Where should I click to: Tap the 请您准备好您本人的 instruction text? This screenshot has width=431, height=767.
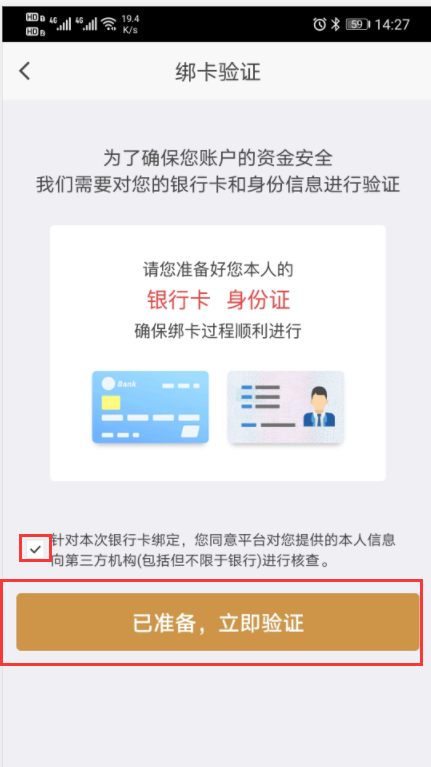pyautogui.click(x=218, y=269)
